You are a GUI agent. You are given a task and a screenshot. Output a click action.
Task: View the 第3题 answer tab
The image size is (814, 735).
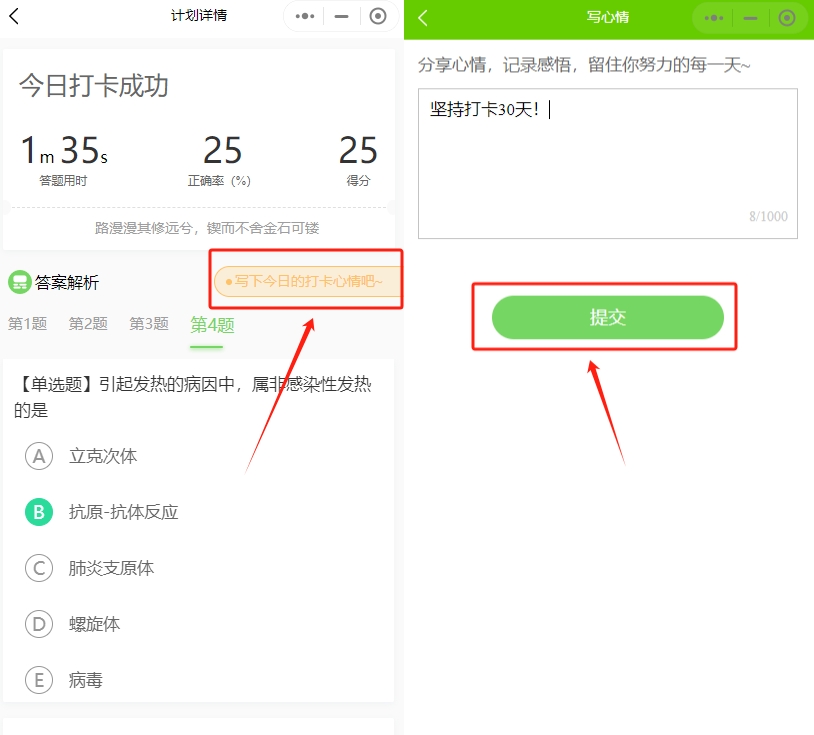[x=149, y=324]
